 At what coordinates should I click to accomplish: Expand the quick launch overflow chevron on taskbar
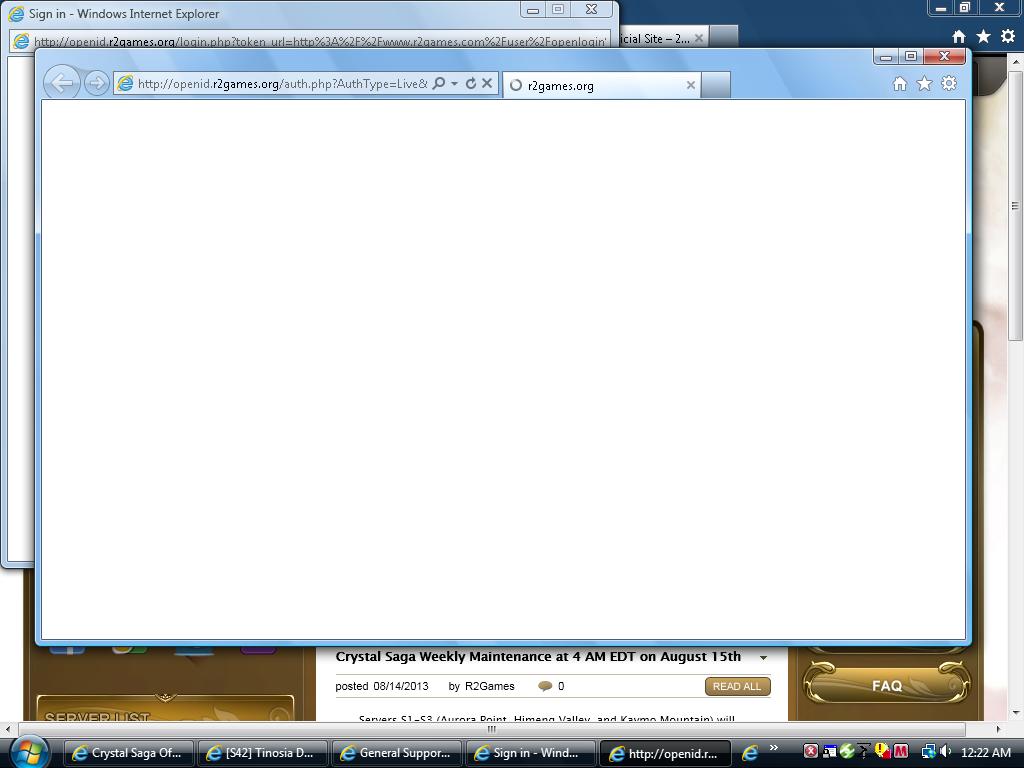[773, 748]
